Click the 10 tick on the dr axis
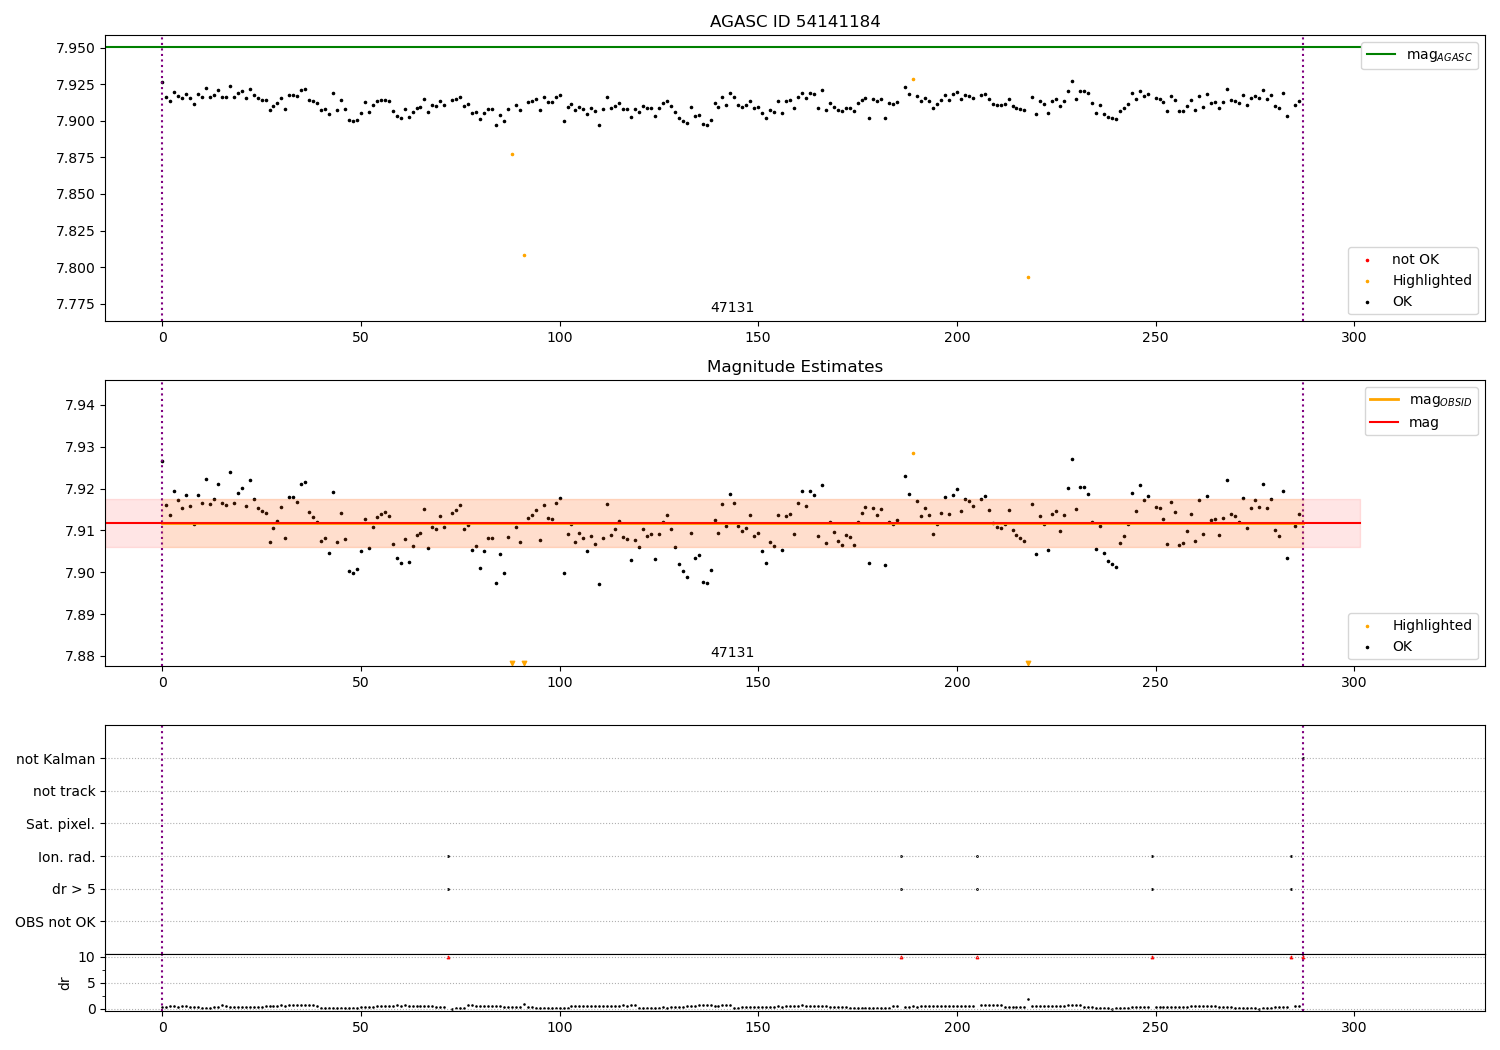The height and width of the screenshot is (1050, 1500). (x=87, y=957)
